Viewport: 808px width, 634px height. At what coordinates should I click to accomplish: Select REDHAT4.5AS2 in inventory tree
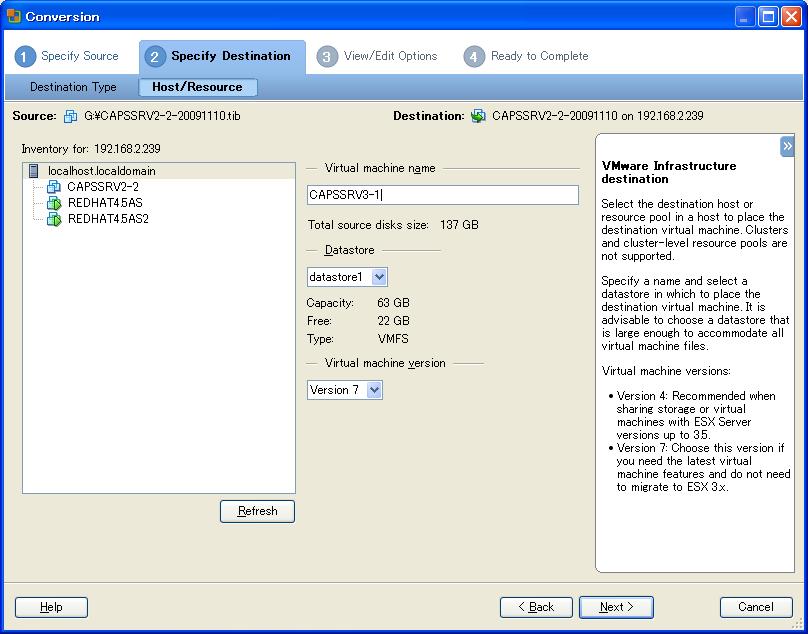[x=108, y=219]
